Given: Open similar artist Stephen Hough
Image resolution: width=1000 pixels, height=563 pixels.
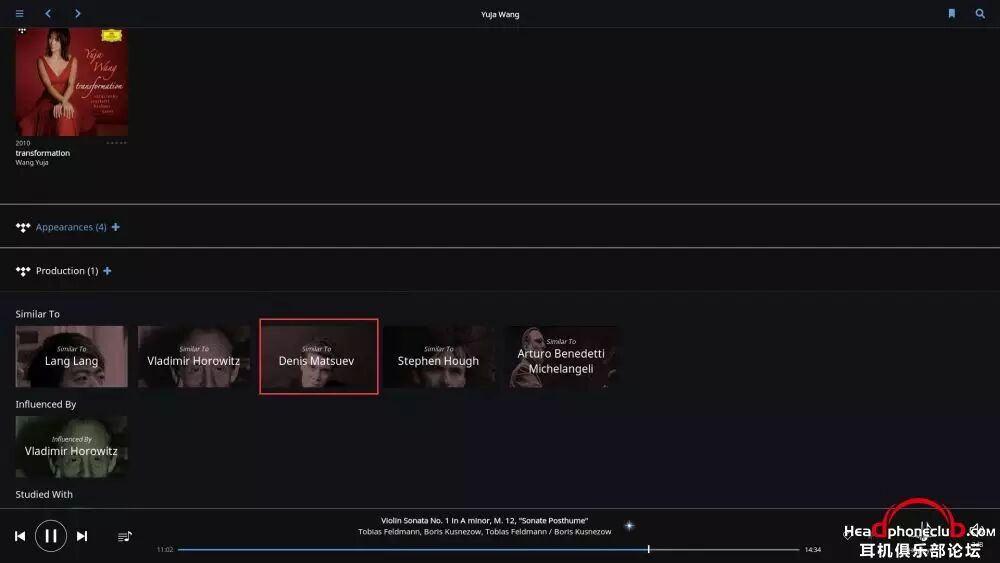Looking at the screenshot, I should (x=439, y=356).
